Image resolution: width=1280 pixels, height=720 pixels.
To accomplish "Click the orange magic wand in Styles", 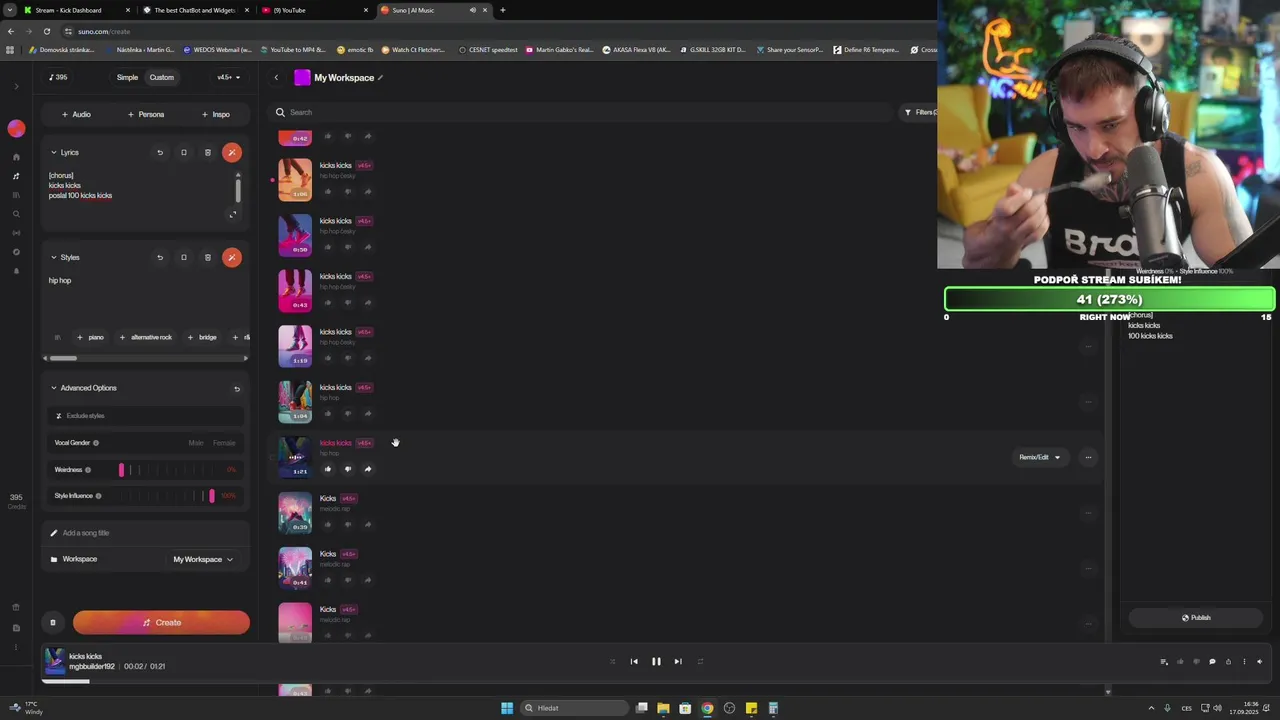I will click(x=232, y=258).
